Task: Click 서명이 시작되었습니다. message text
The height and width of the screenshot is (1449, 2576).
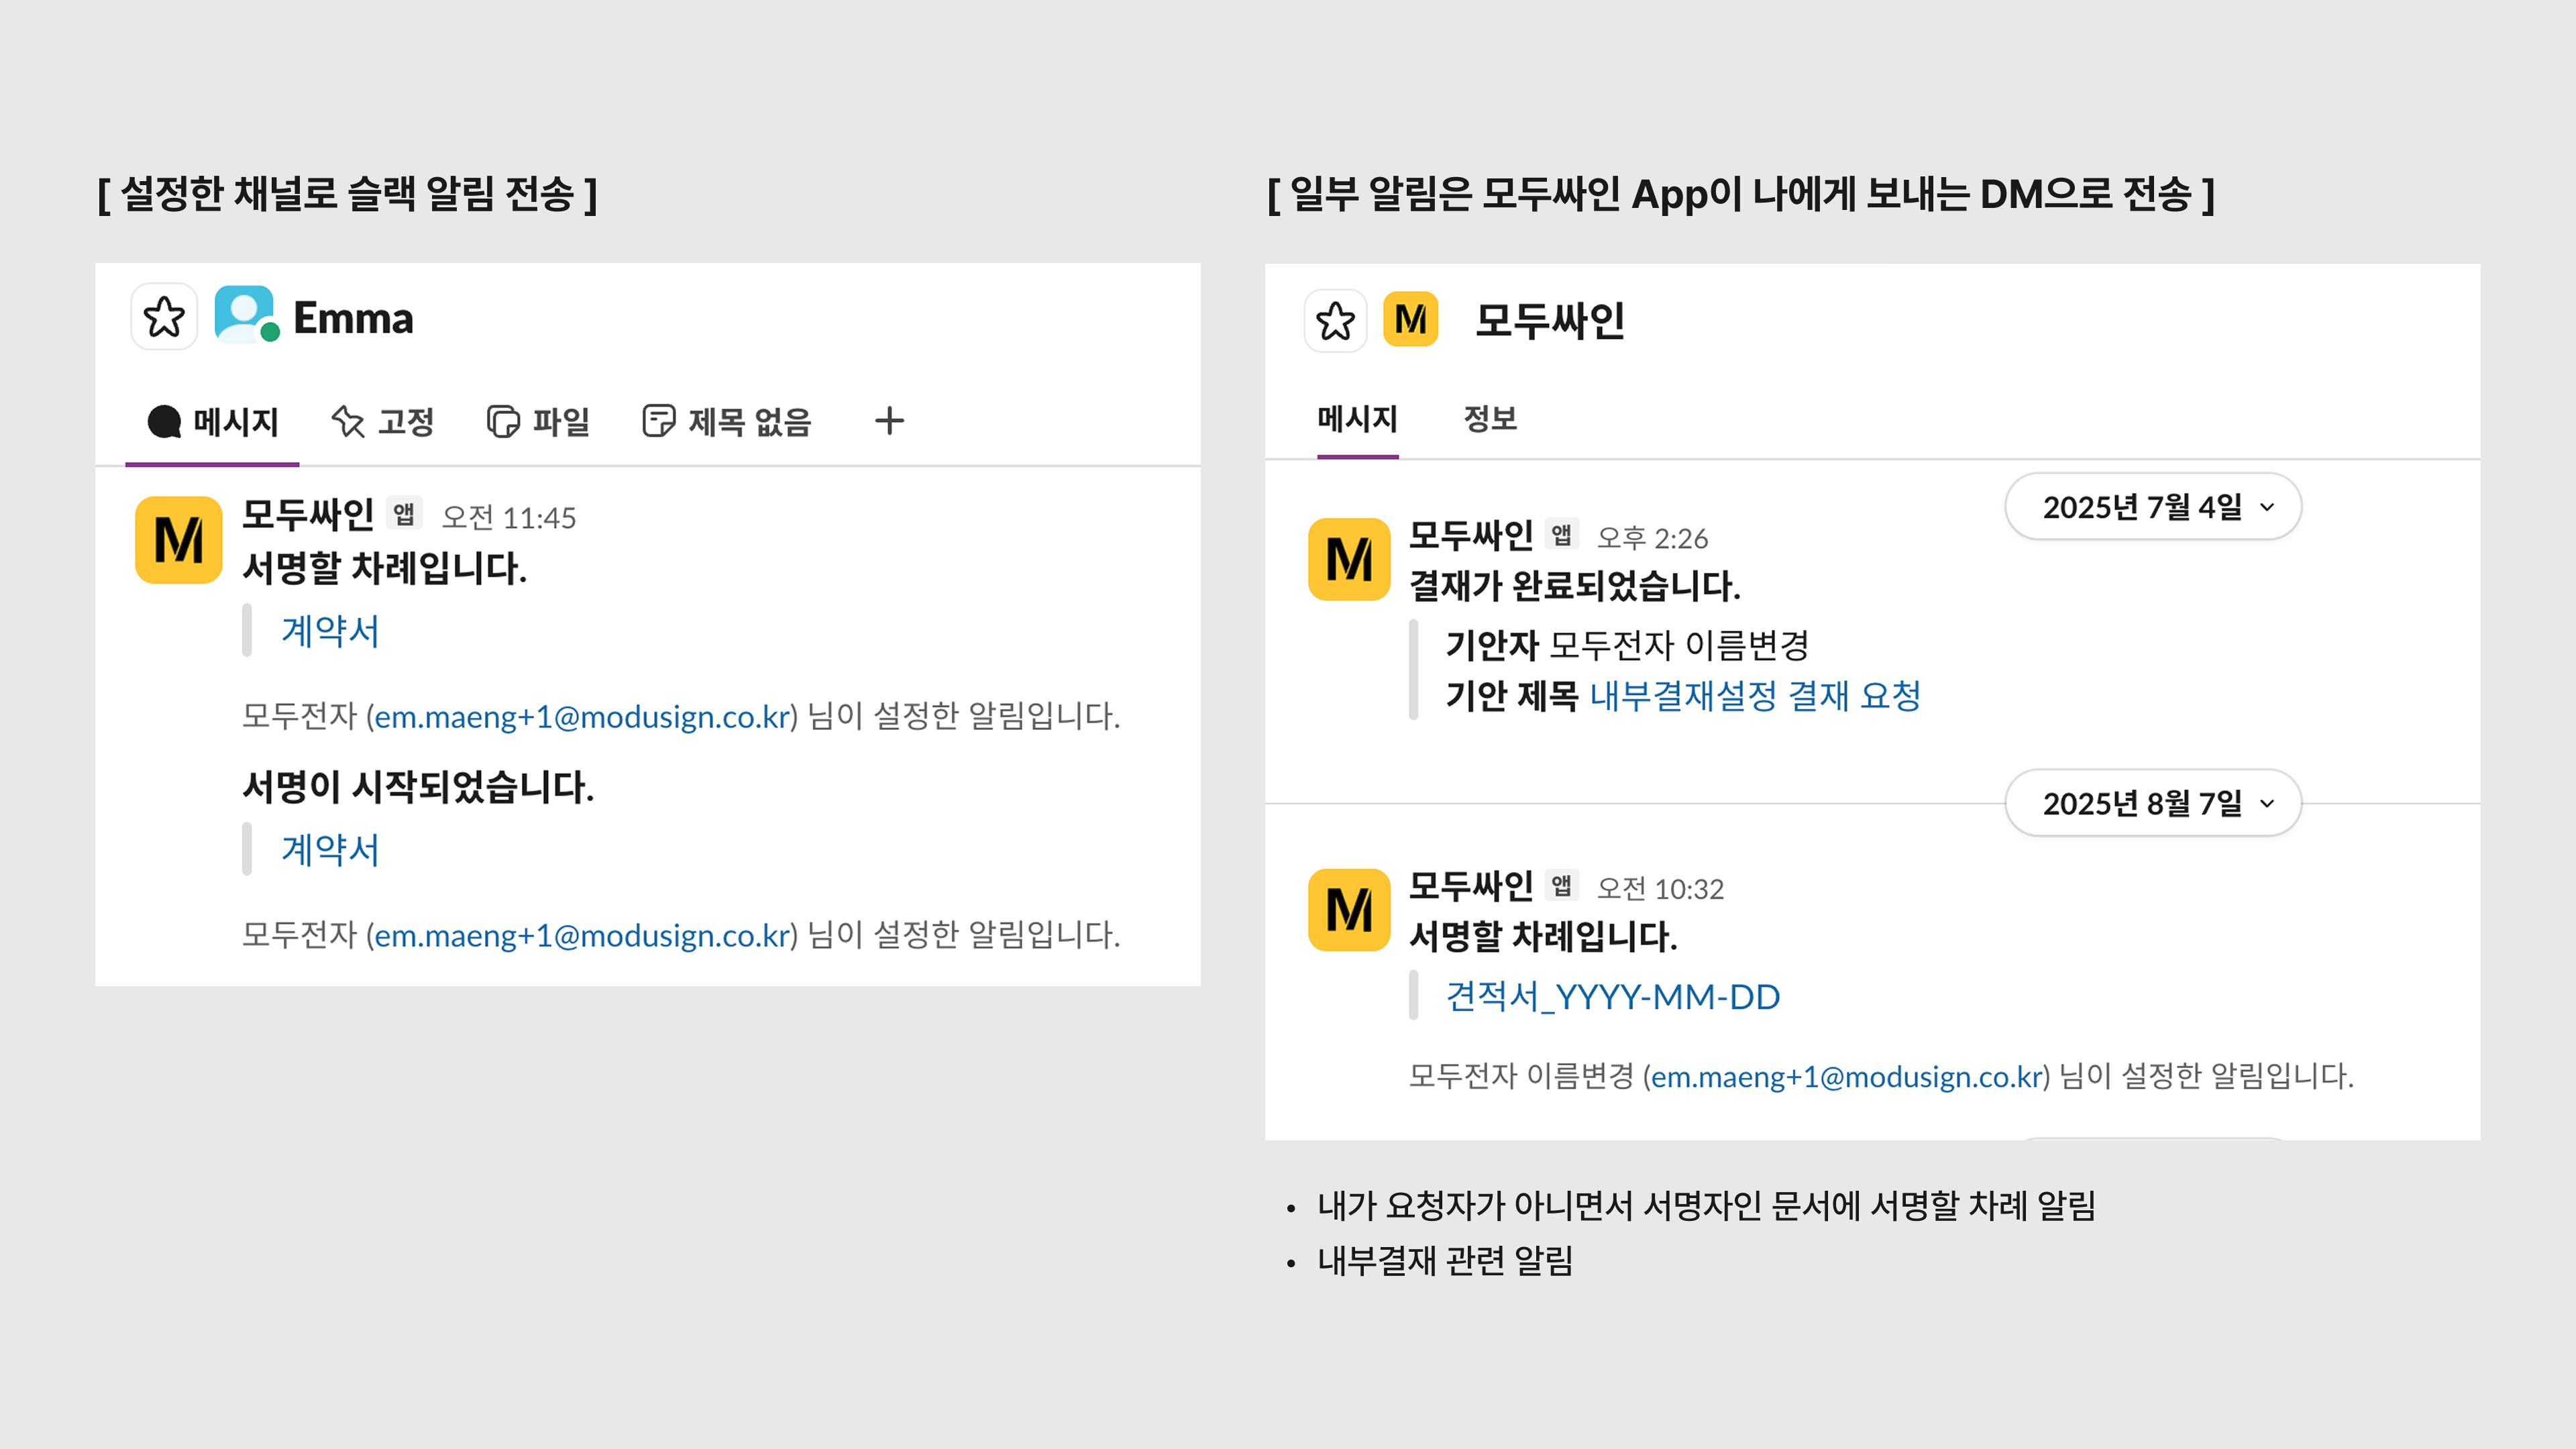Action: tap(418, 787)
